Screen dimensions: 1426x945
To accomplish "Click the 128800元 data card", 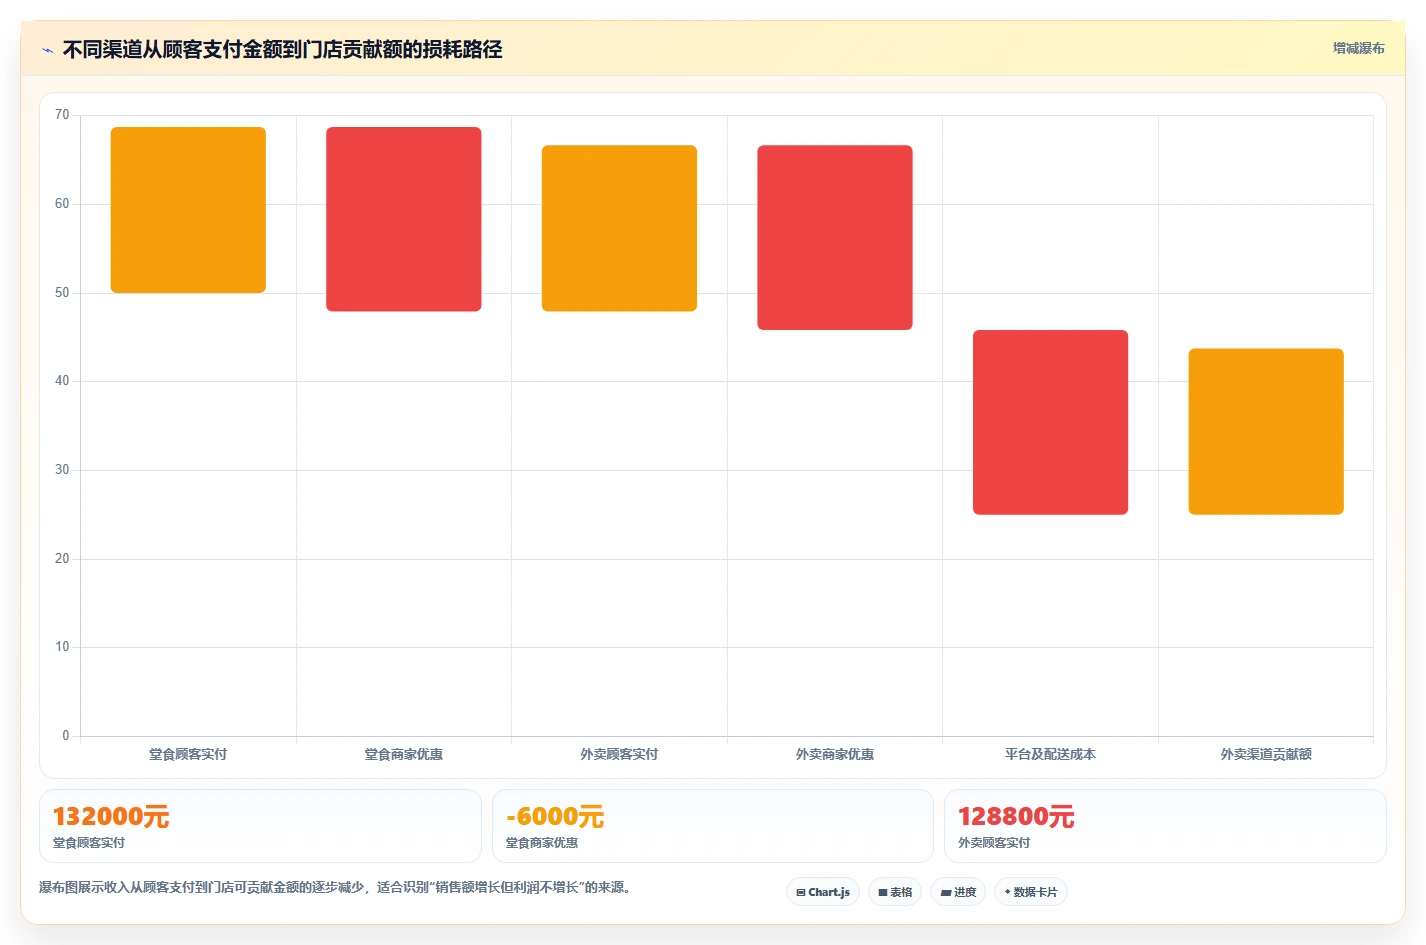I will coord(1165,826).
